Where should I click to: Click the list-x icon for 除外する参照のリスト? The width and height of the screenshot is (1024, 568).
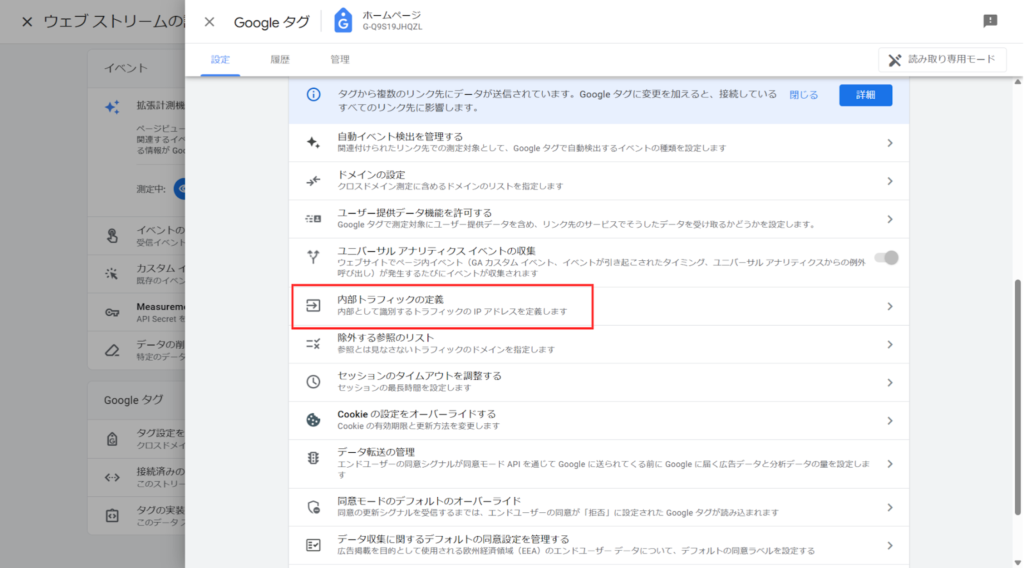[x=313, y=343]
